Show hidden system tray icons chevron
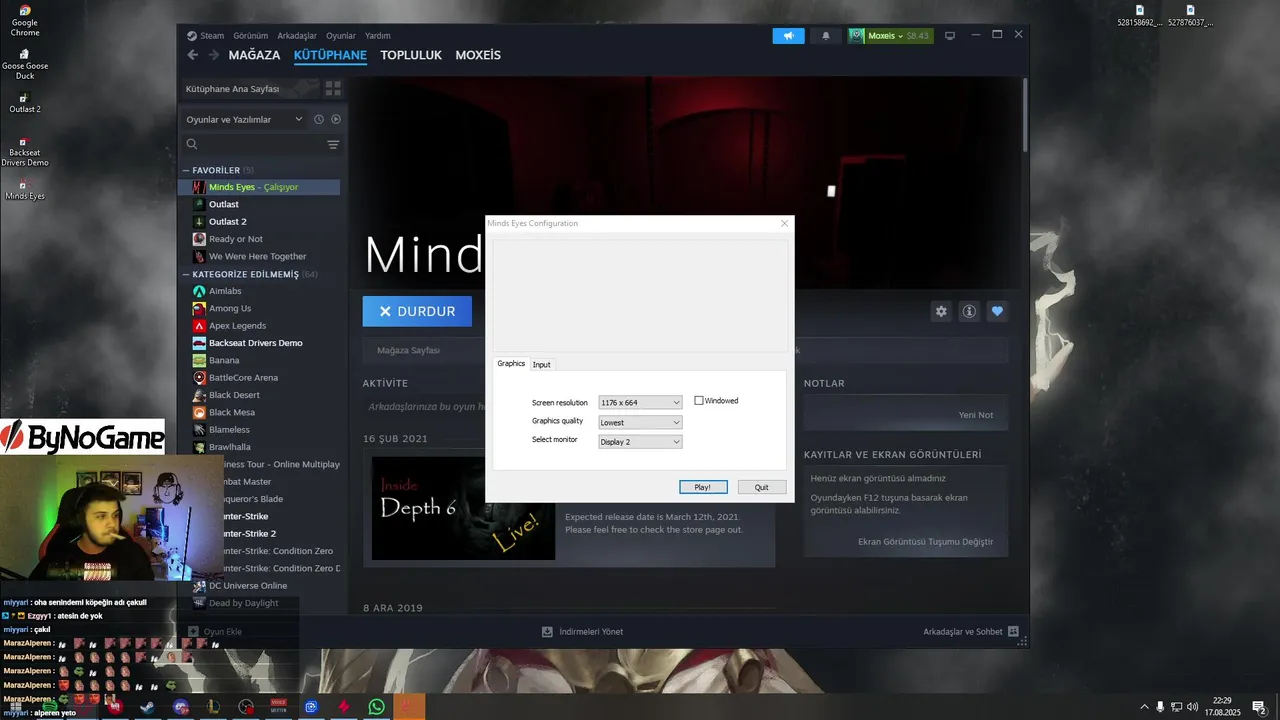Image resolution: width=1280 pixels, height=720 pixels. pyautogui.click(x=1144, y=707)
